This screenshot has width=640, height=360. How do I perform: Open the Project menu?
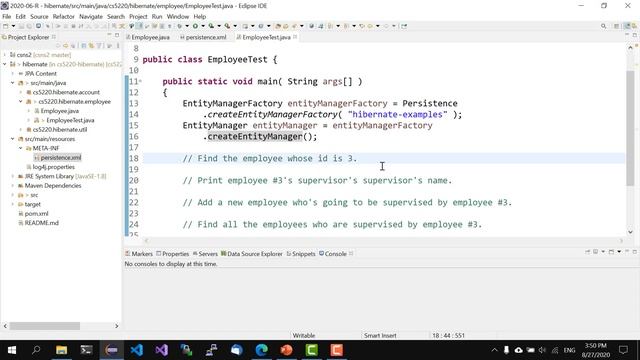pyautogui.click(x=138, y=16)
